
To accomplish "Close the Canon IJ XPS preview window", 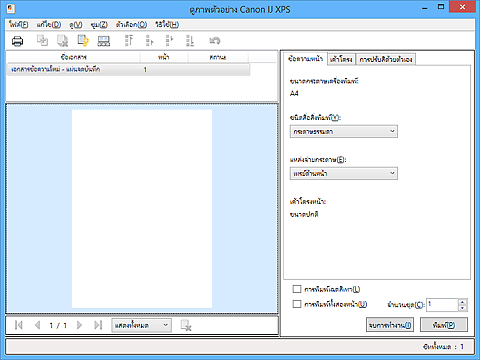I will (x=462, y=7).
